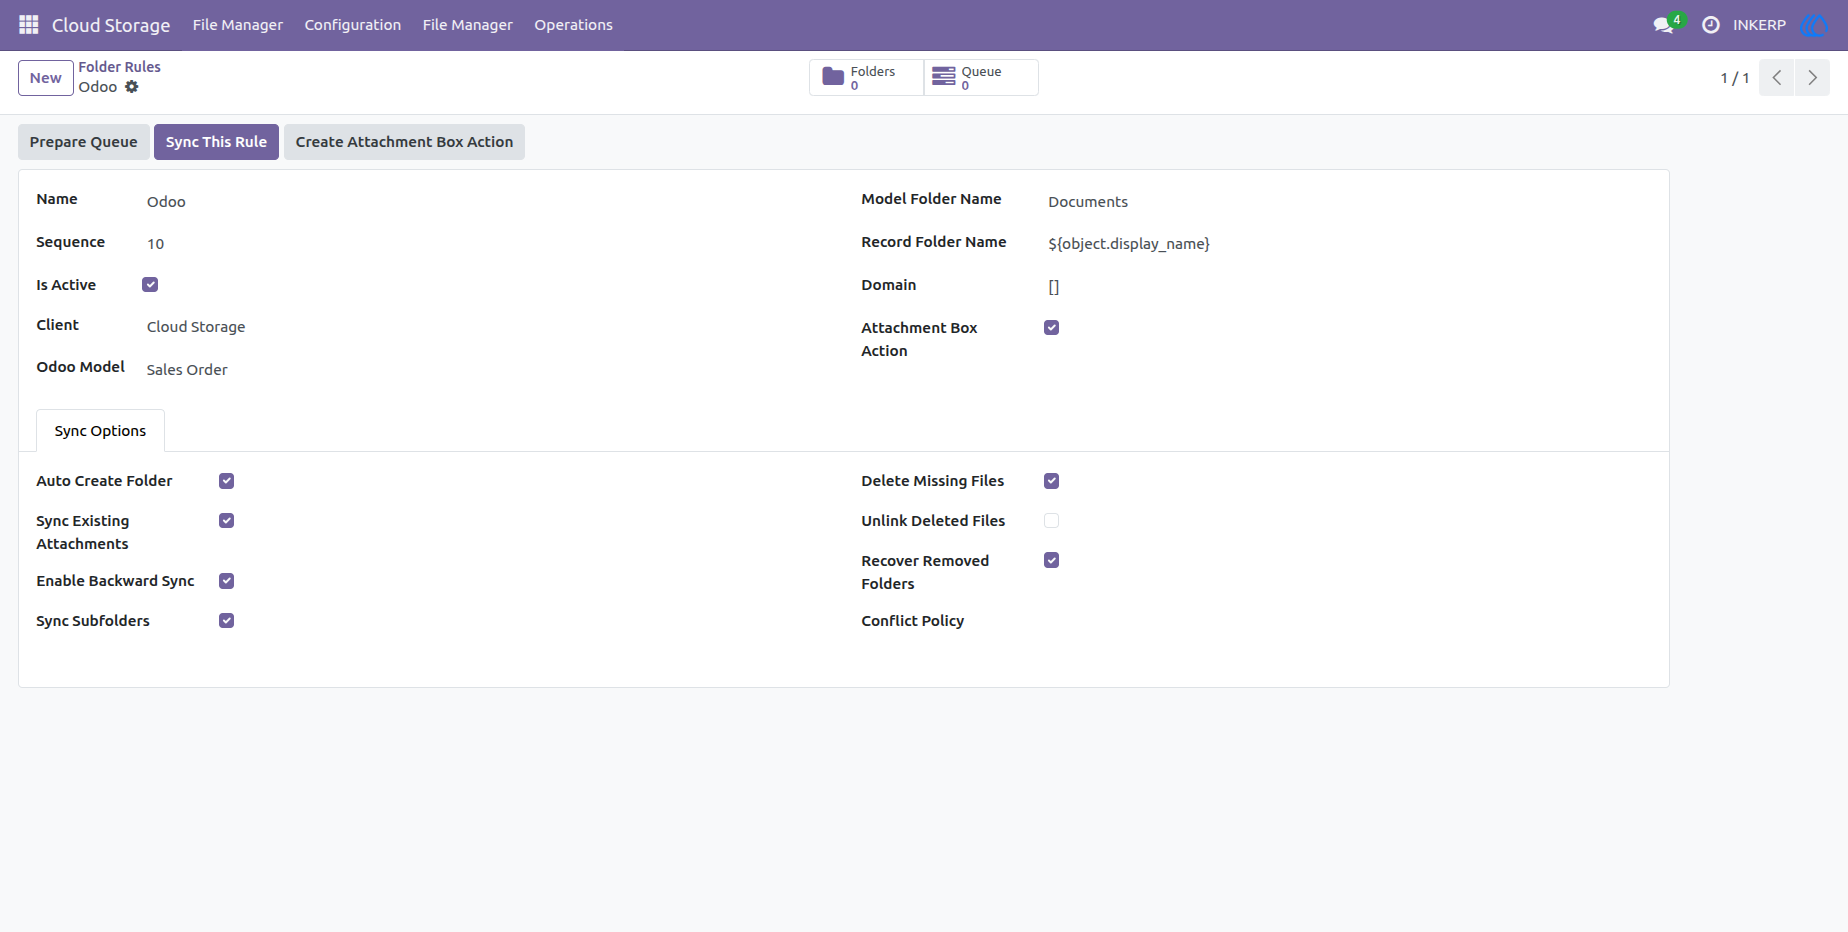The width and height of the screenshot is (1848, 932).
Task: Click the gear icon next to Odoo
Action: point(132,87)
